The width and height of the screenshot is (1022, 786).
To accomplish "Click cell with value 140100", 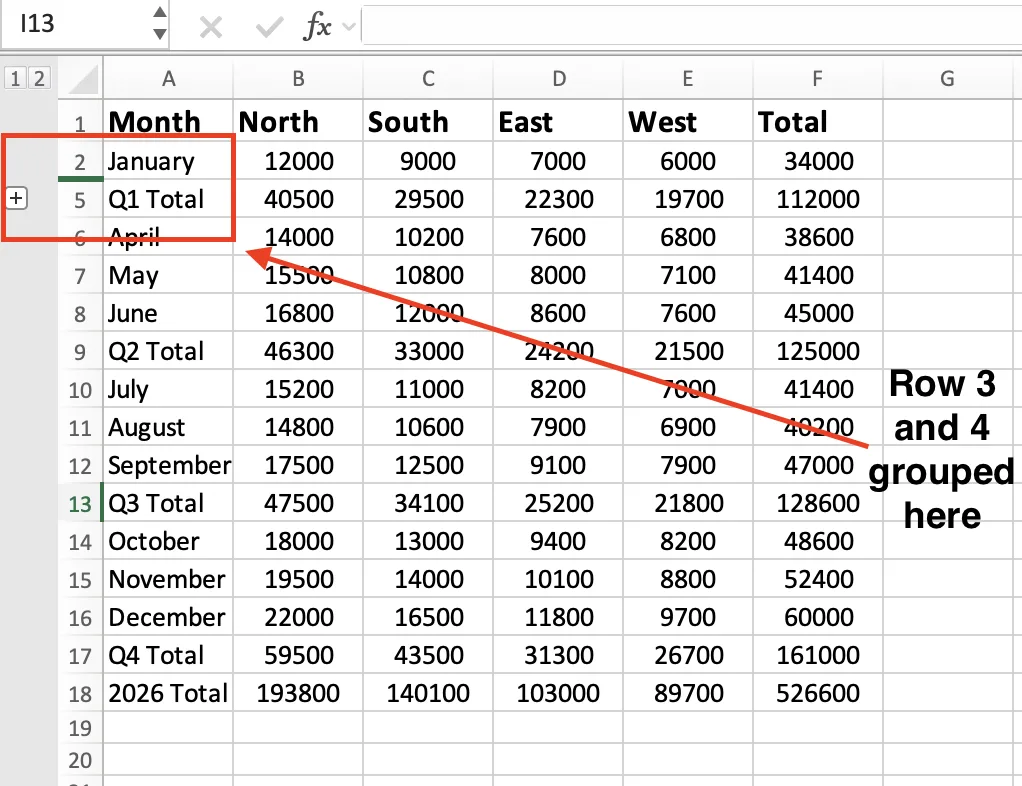I will click(428, 693).
